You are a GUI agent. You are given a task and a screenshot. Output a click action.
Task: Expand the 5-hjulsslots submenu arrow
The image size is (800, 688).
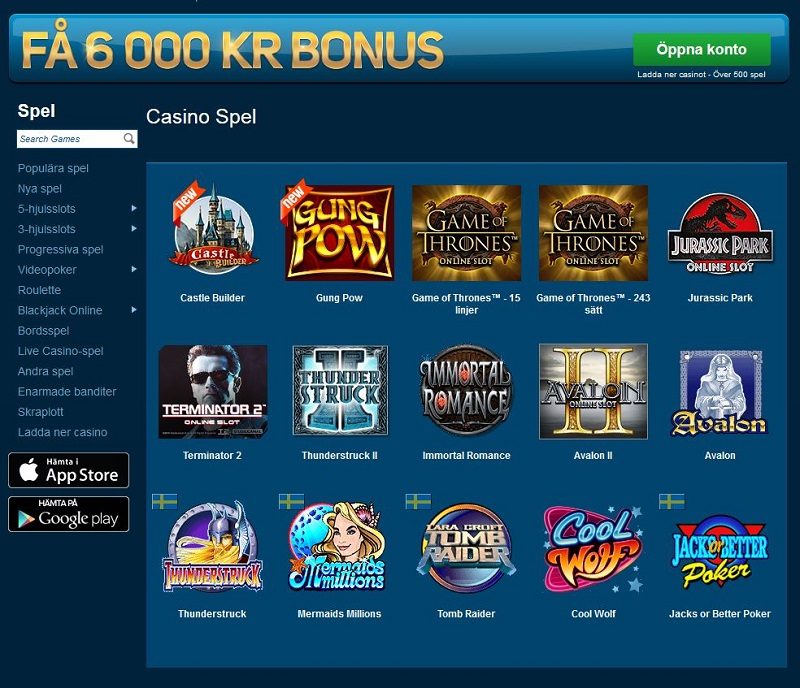(x=134, y=208)
